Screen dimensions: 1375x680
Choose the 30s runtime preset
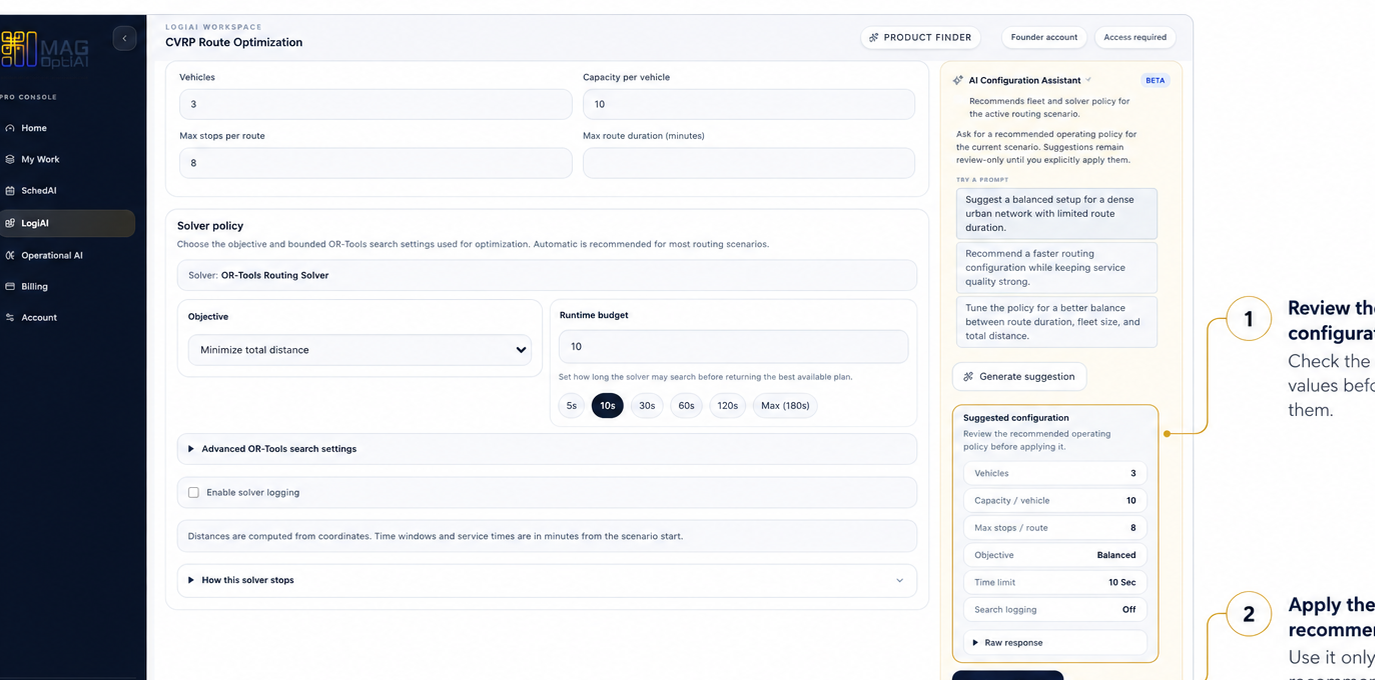(647, 406)
